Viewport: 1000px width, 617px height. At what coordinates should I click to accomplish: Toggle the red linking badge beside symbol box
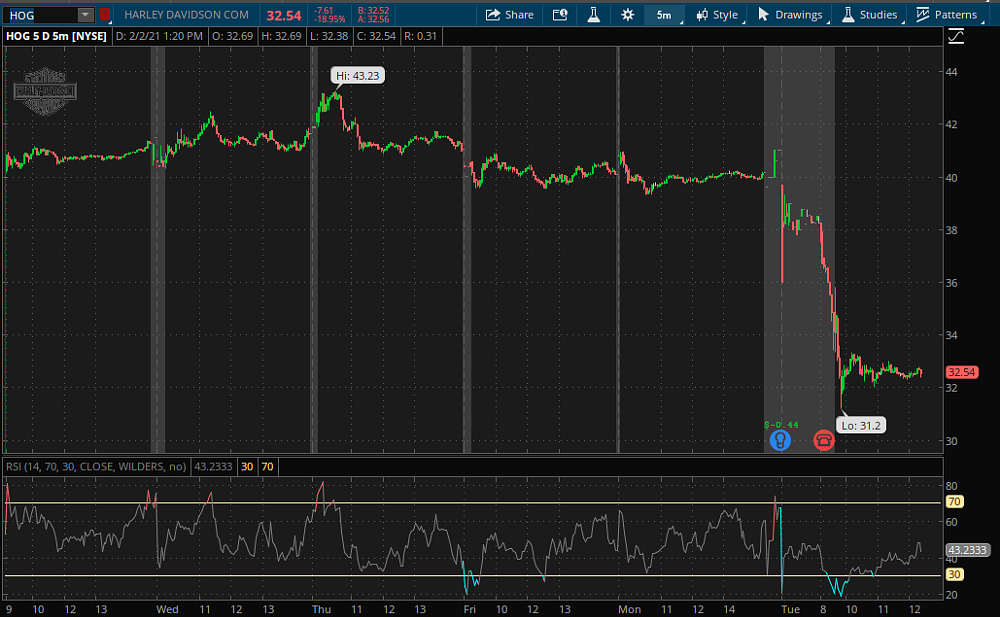(103, 14)
